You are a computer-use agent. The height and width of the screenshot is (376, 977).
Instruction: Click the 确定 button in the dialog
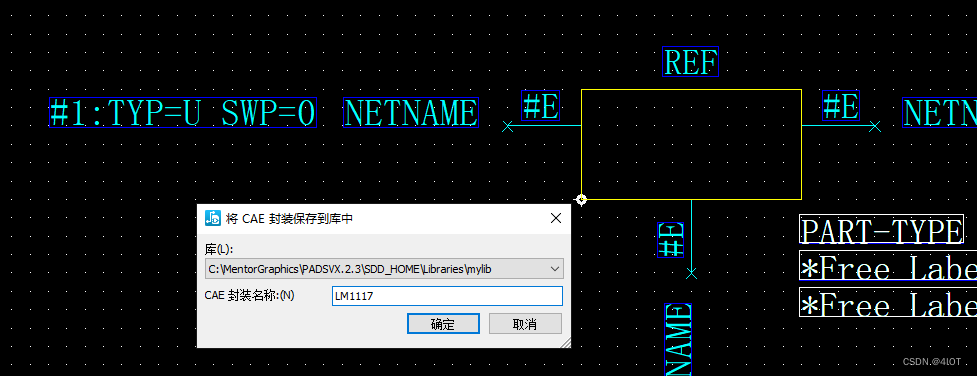[443, 324]
